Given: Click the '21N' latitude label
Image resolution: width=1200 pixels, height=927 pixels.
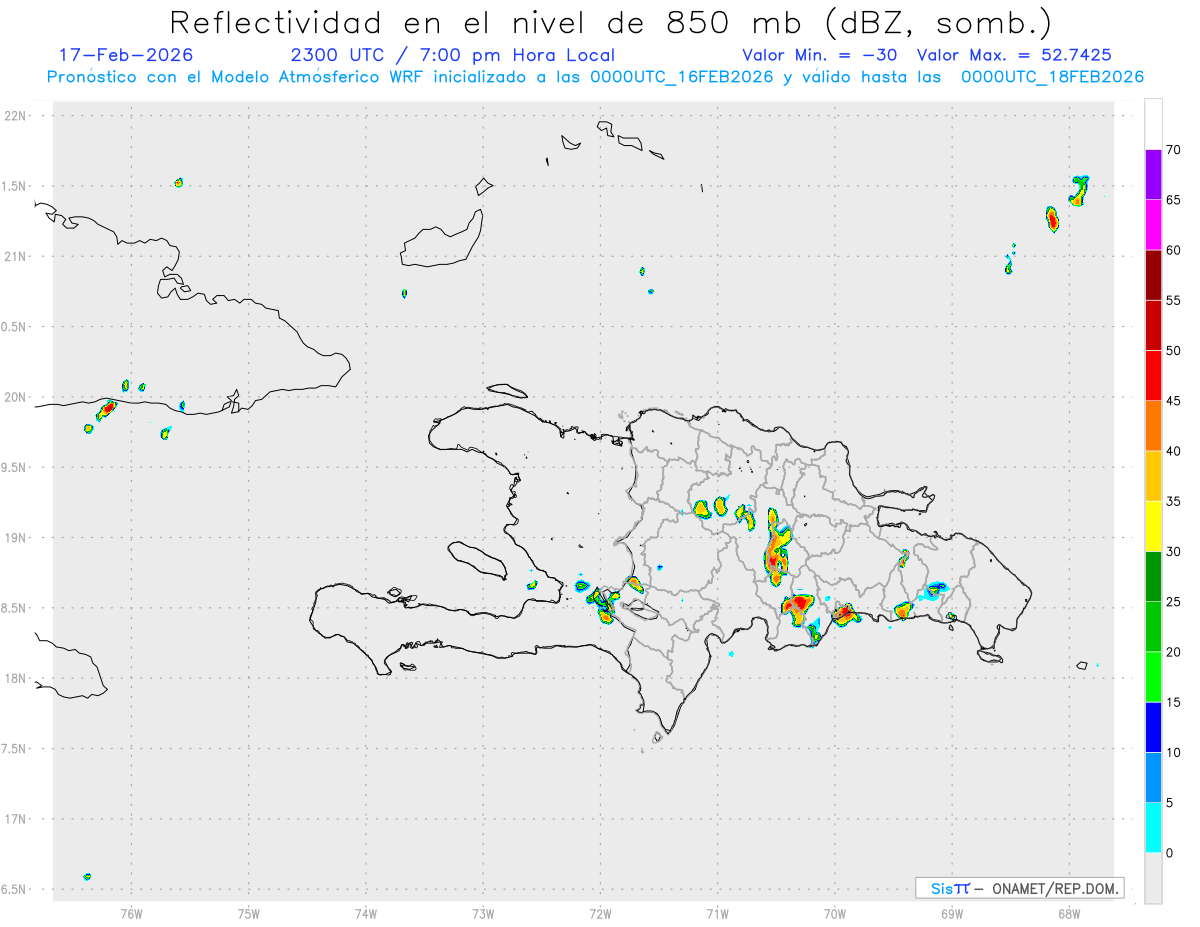Looking at the screenshot, I should [x=17, y=256].
